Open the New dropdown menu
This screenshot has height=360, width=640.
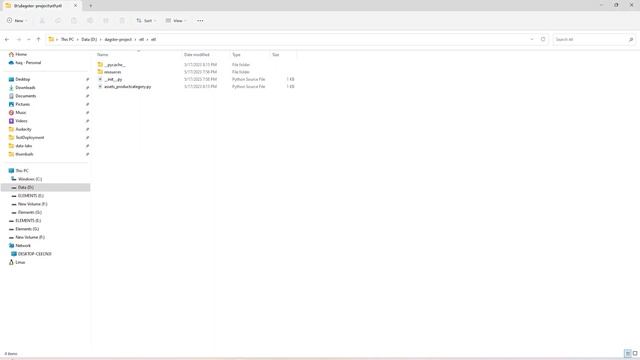[x=17, y=20]
